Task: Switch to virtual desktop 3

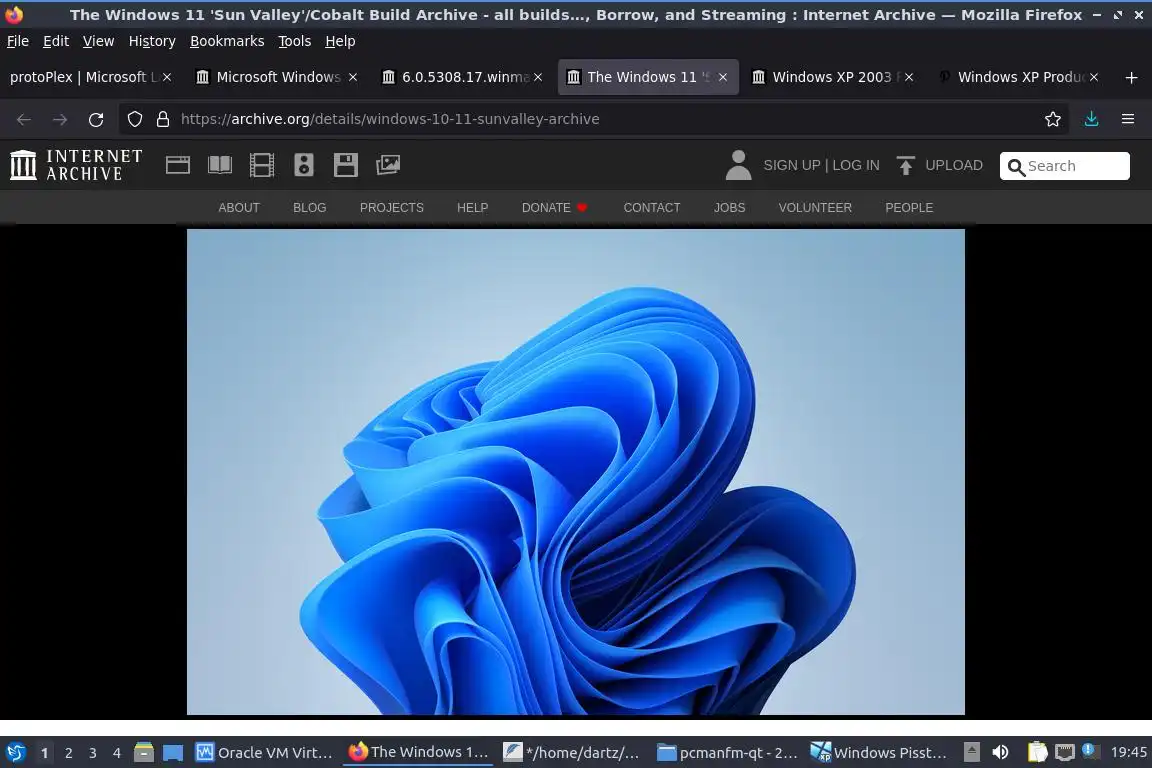Action: pyautogui.click(x=93, y=753)
